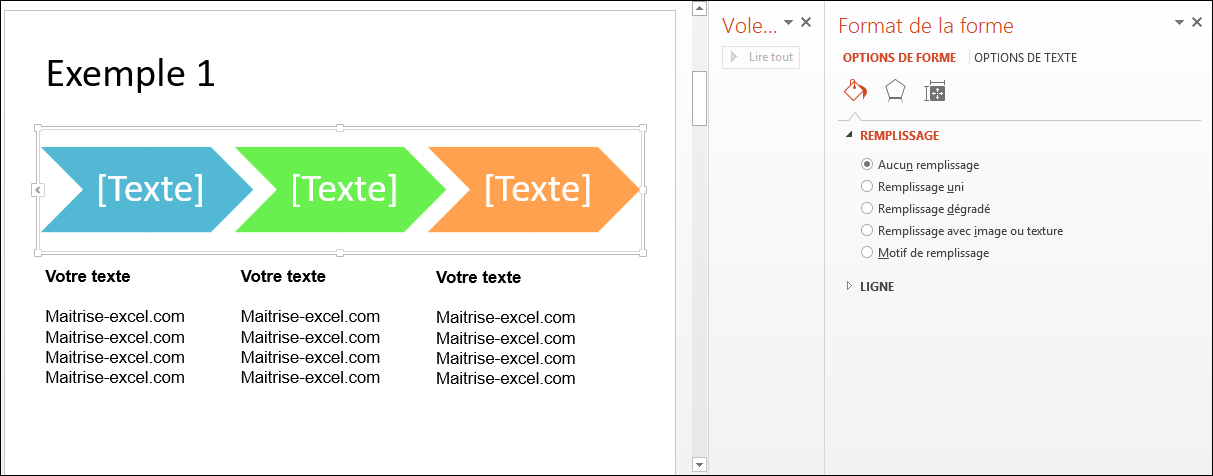1213x476 pixels.
Task: Select Remplissage uni radio option
Action: [x=867, y=186]
